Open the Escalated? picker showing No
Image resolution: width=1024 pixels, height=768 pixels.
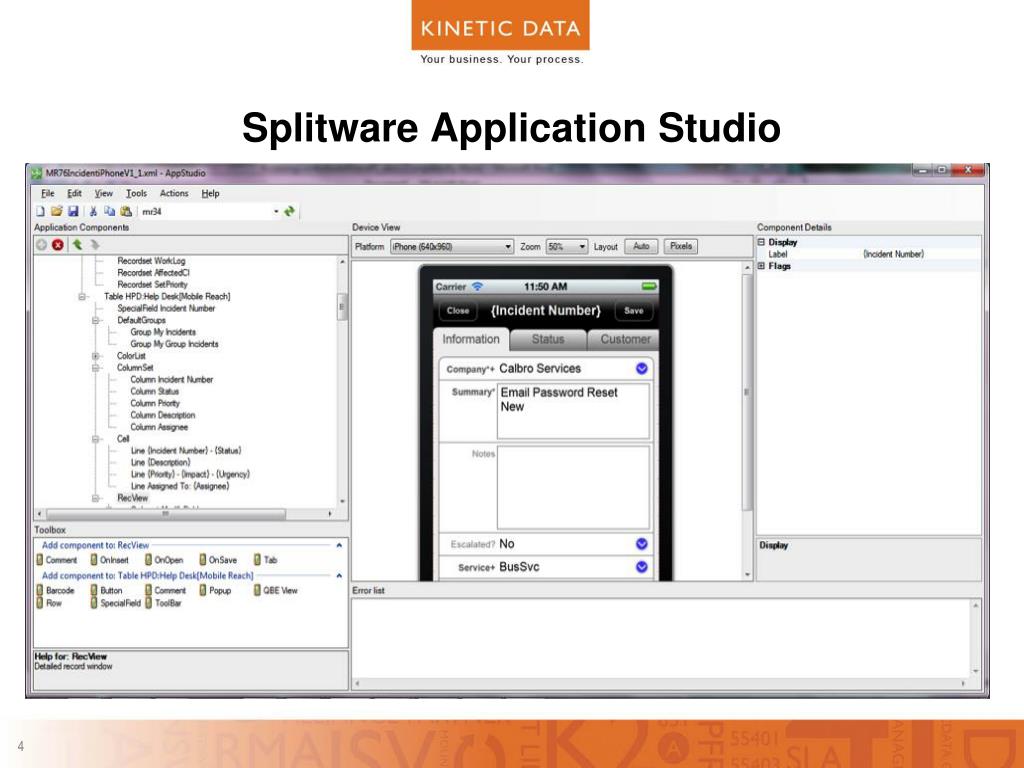click(x=642, y=544)
